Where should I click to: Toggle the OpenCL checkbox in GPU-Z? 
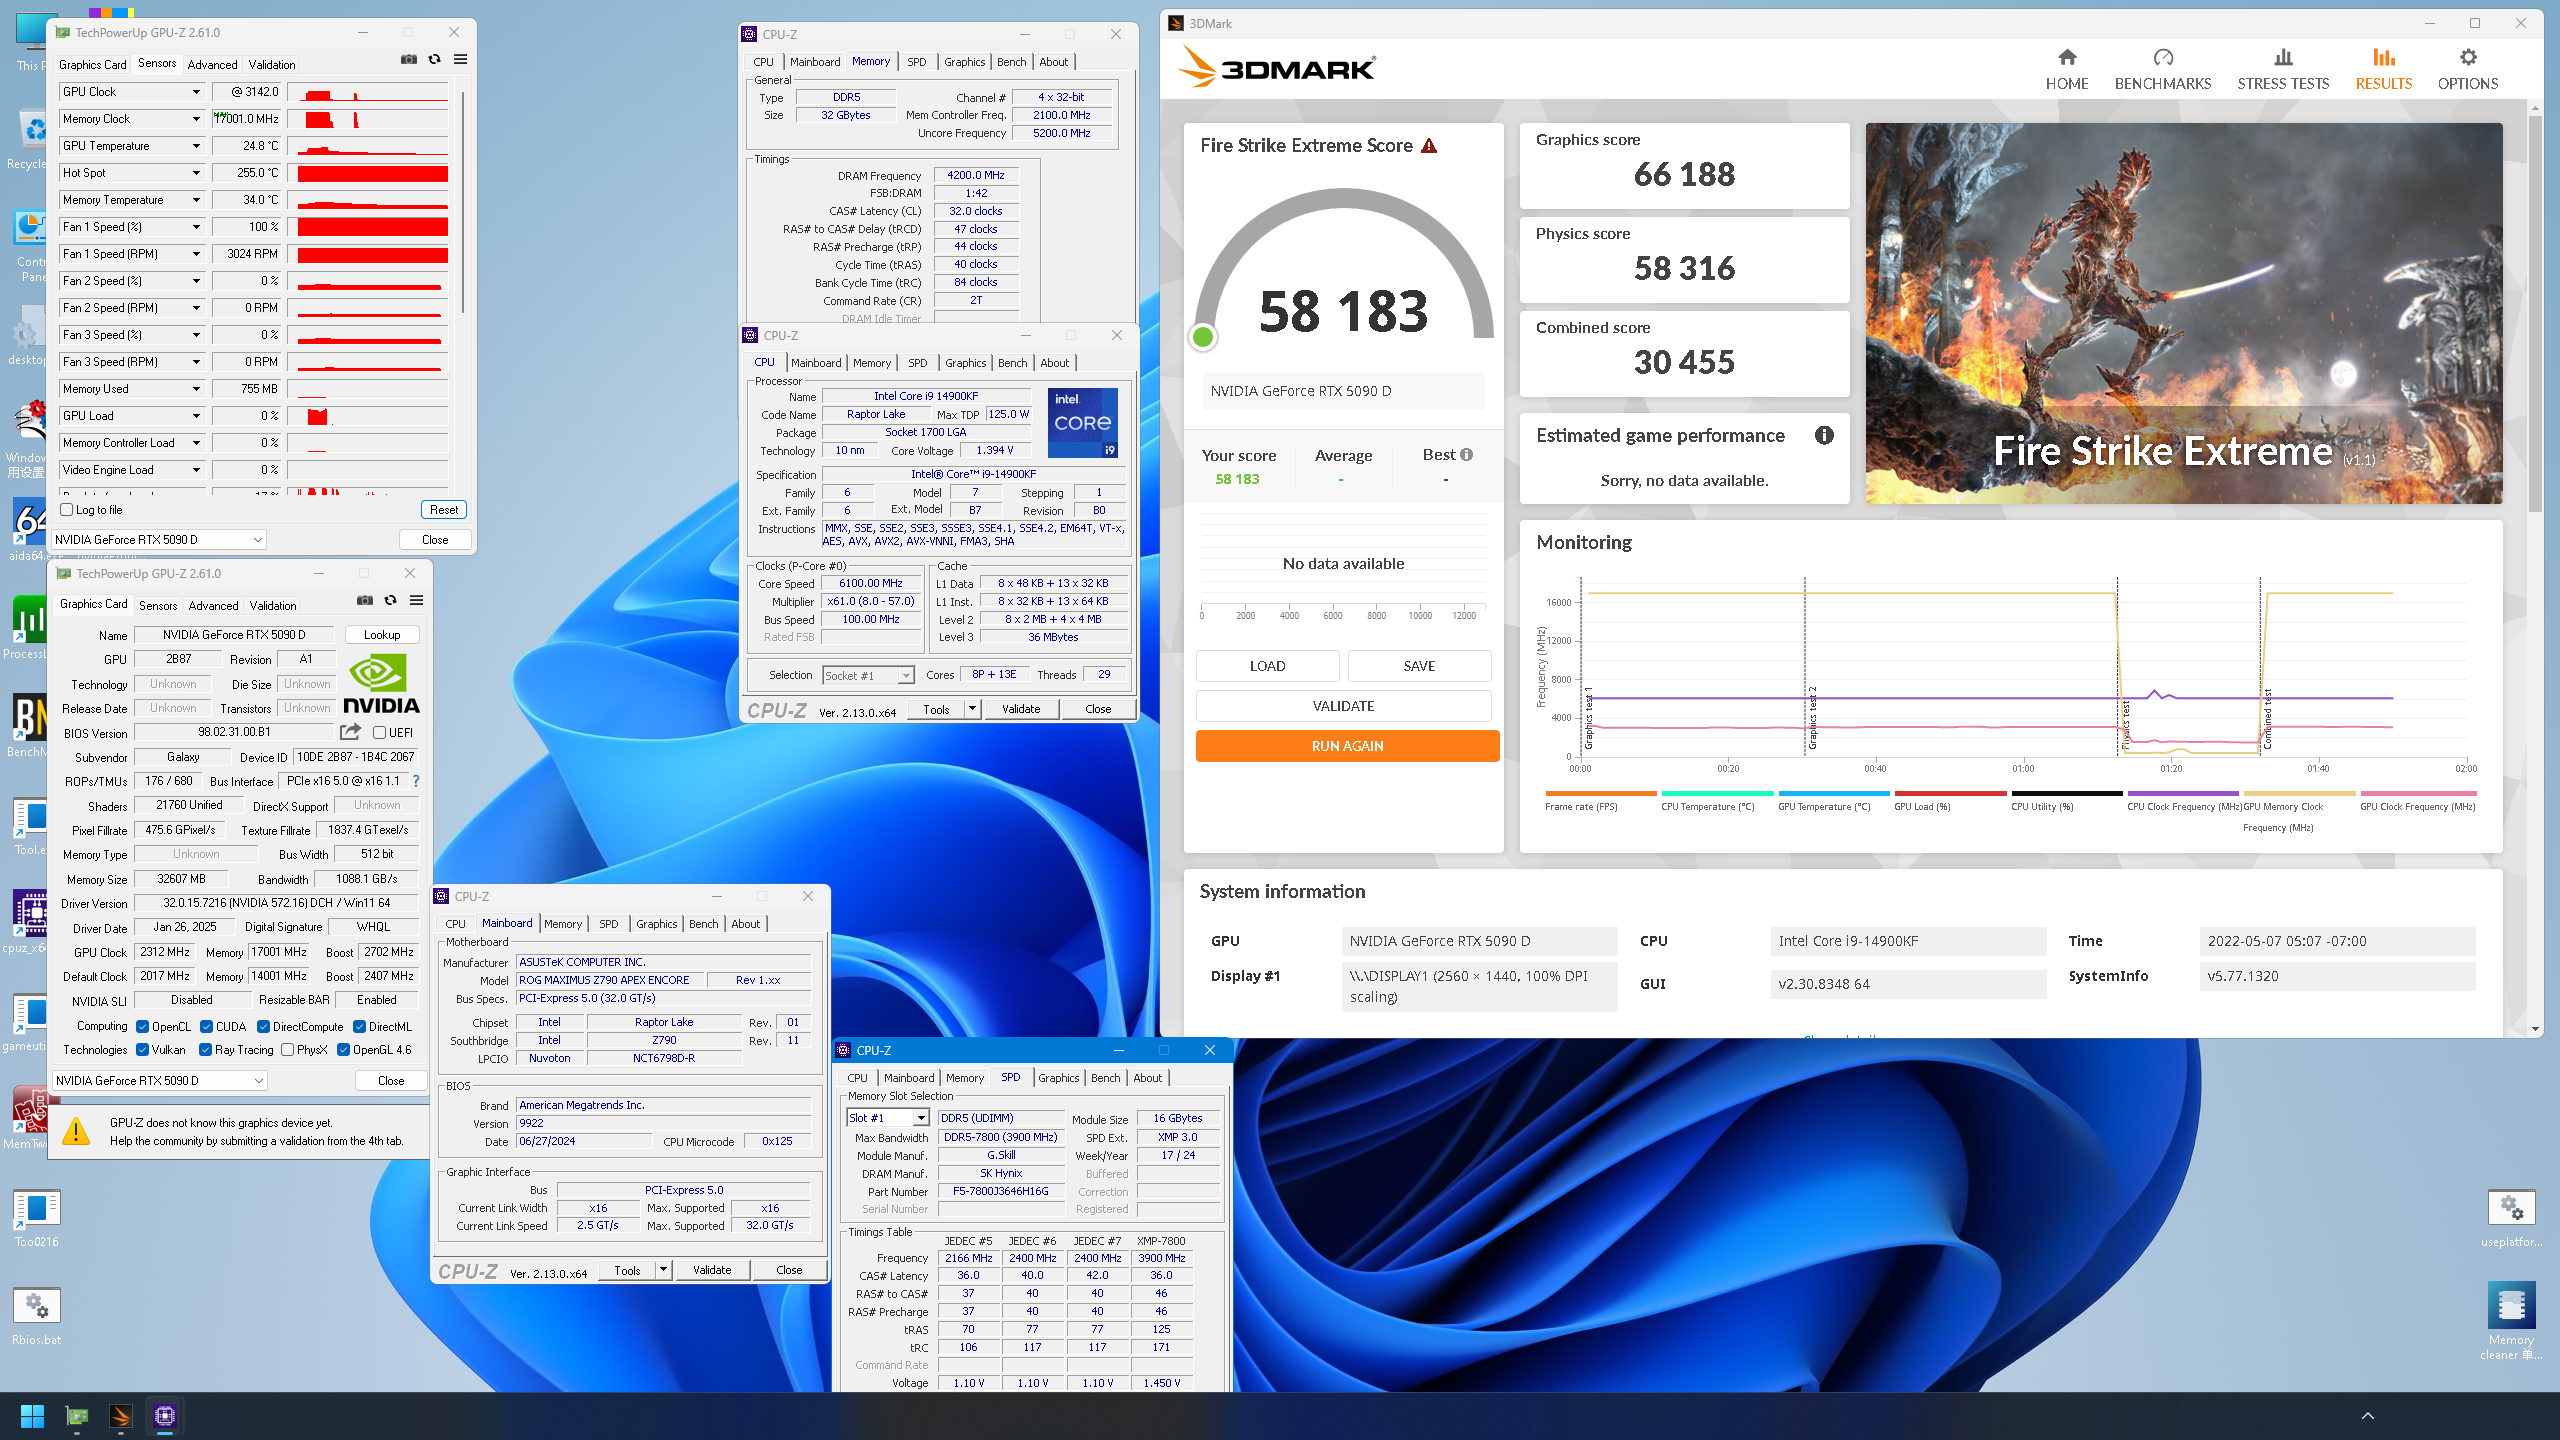point(143,1027)
